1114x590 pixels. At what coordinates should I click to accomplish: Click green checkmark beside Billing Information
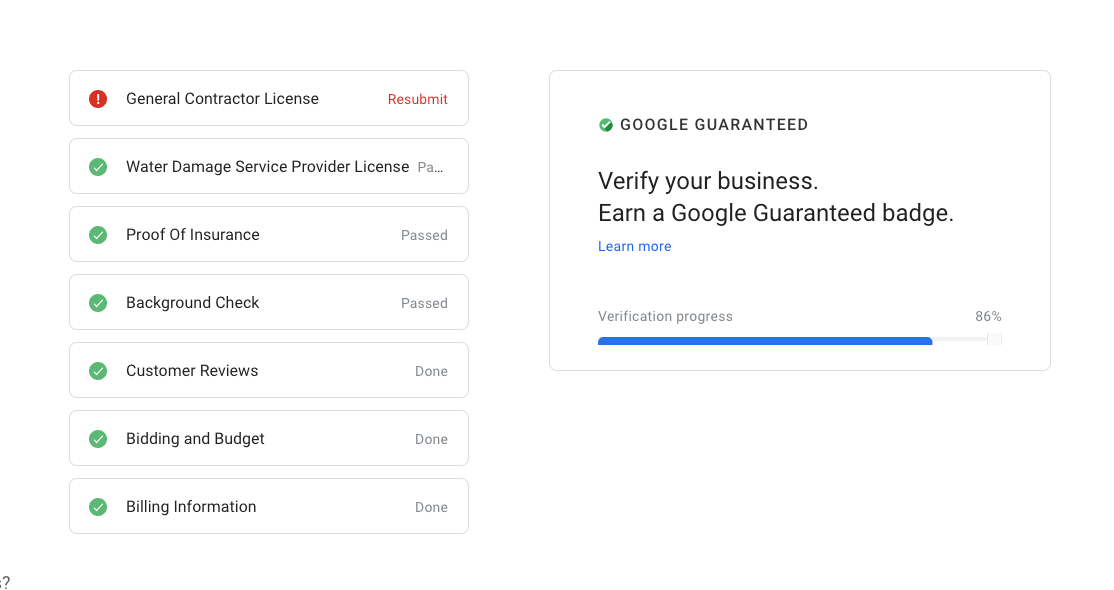pos(98,507)
